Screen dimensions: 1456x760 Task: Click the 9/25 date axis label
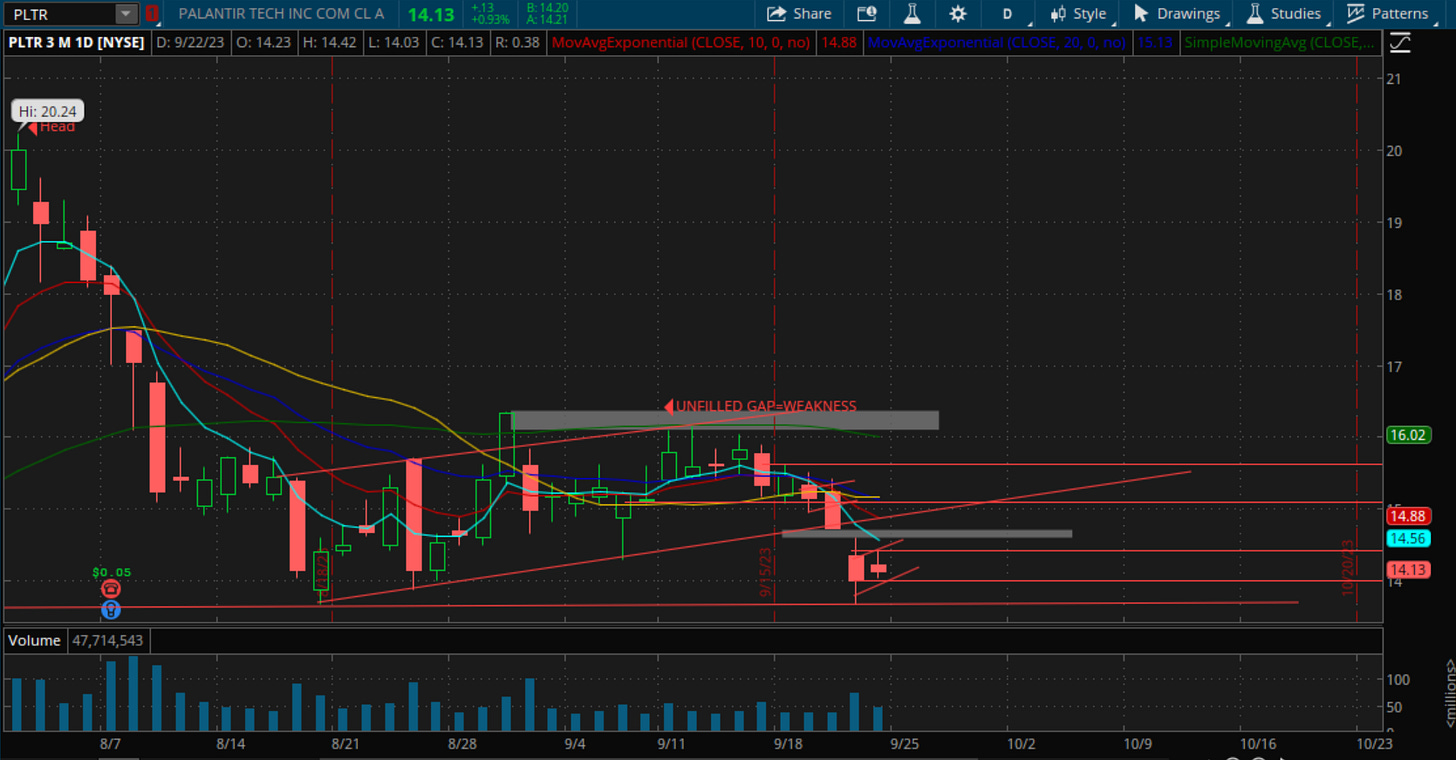point(905,745)
